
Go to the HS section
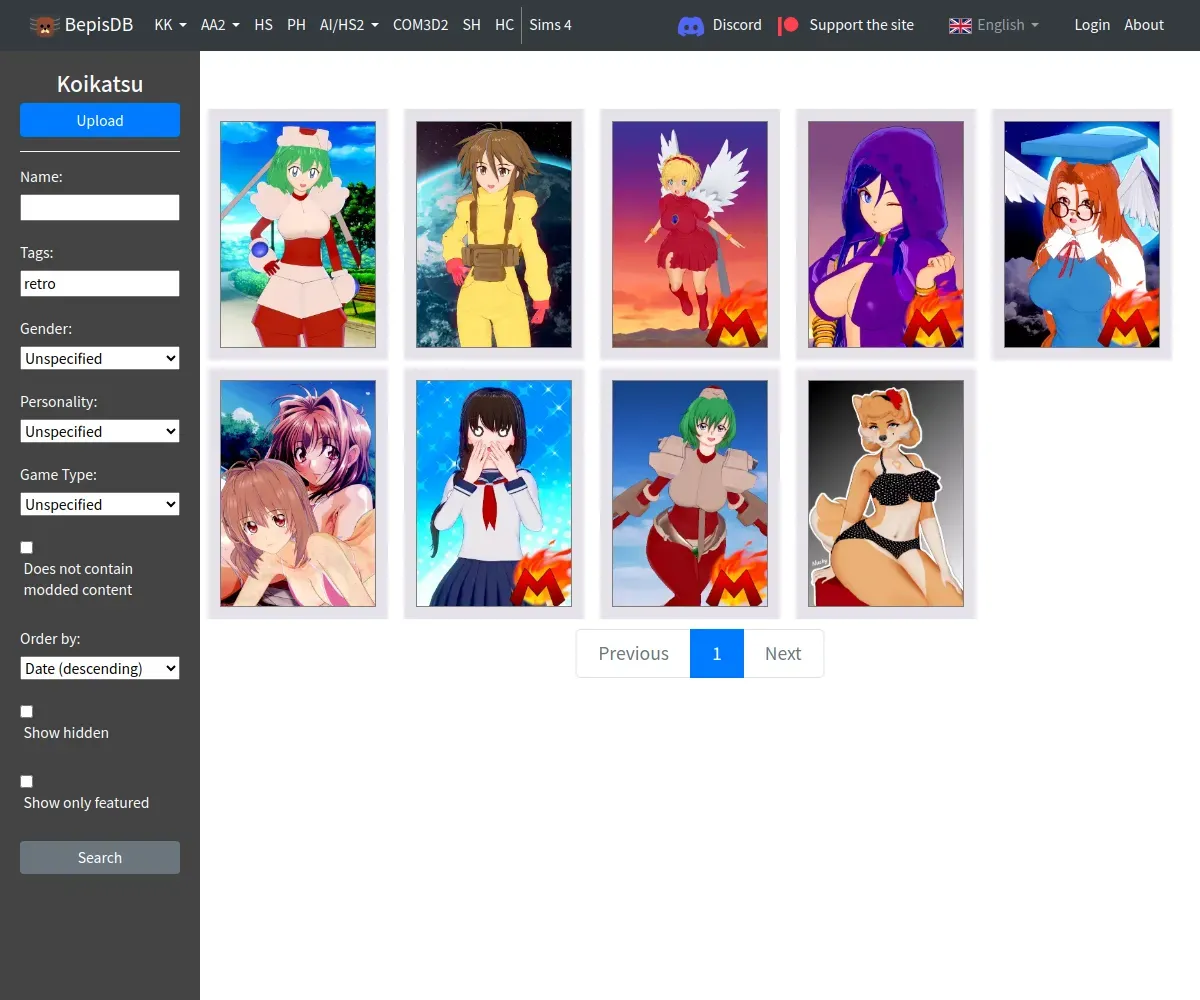coord(263,25)
